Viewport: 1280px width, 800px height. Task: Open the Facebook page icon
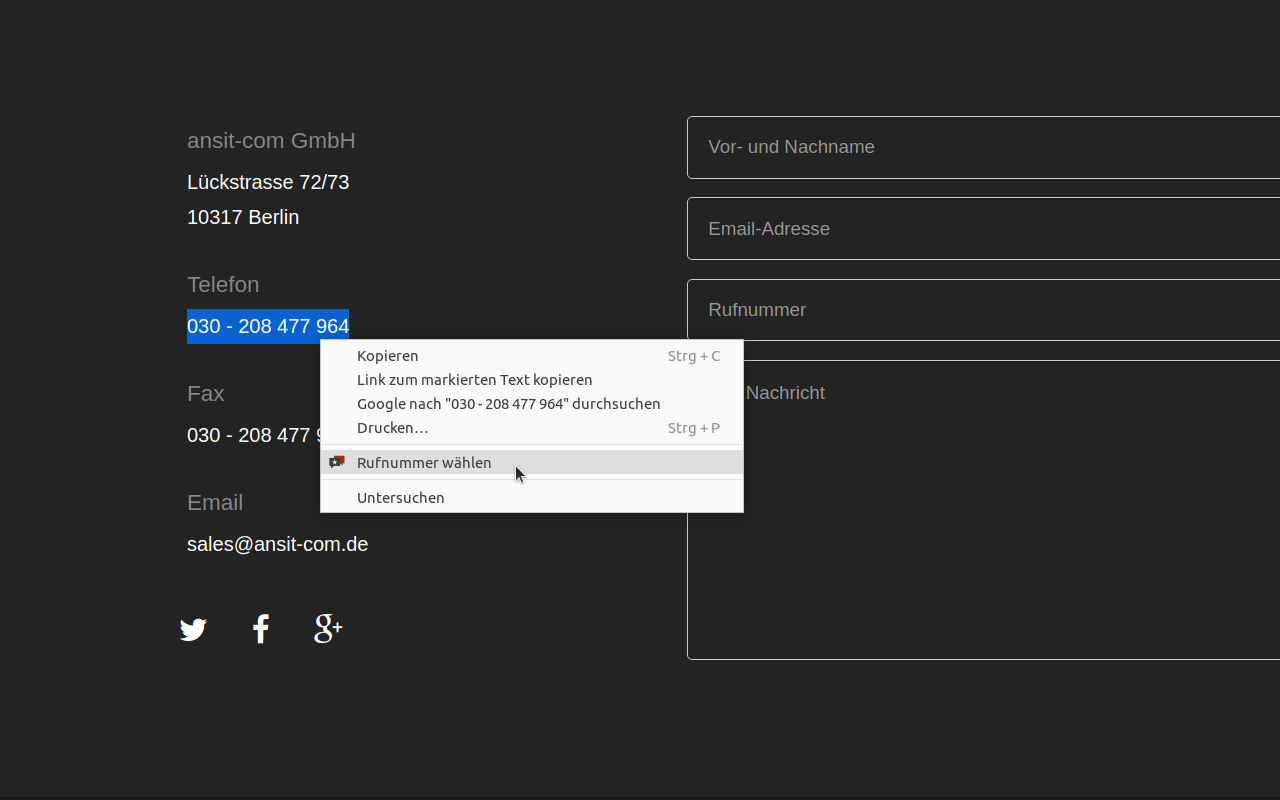tap(260, 628)
